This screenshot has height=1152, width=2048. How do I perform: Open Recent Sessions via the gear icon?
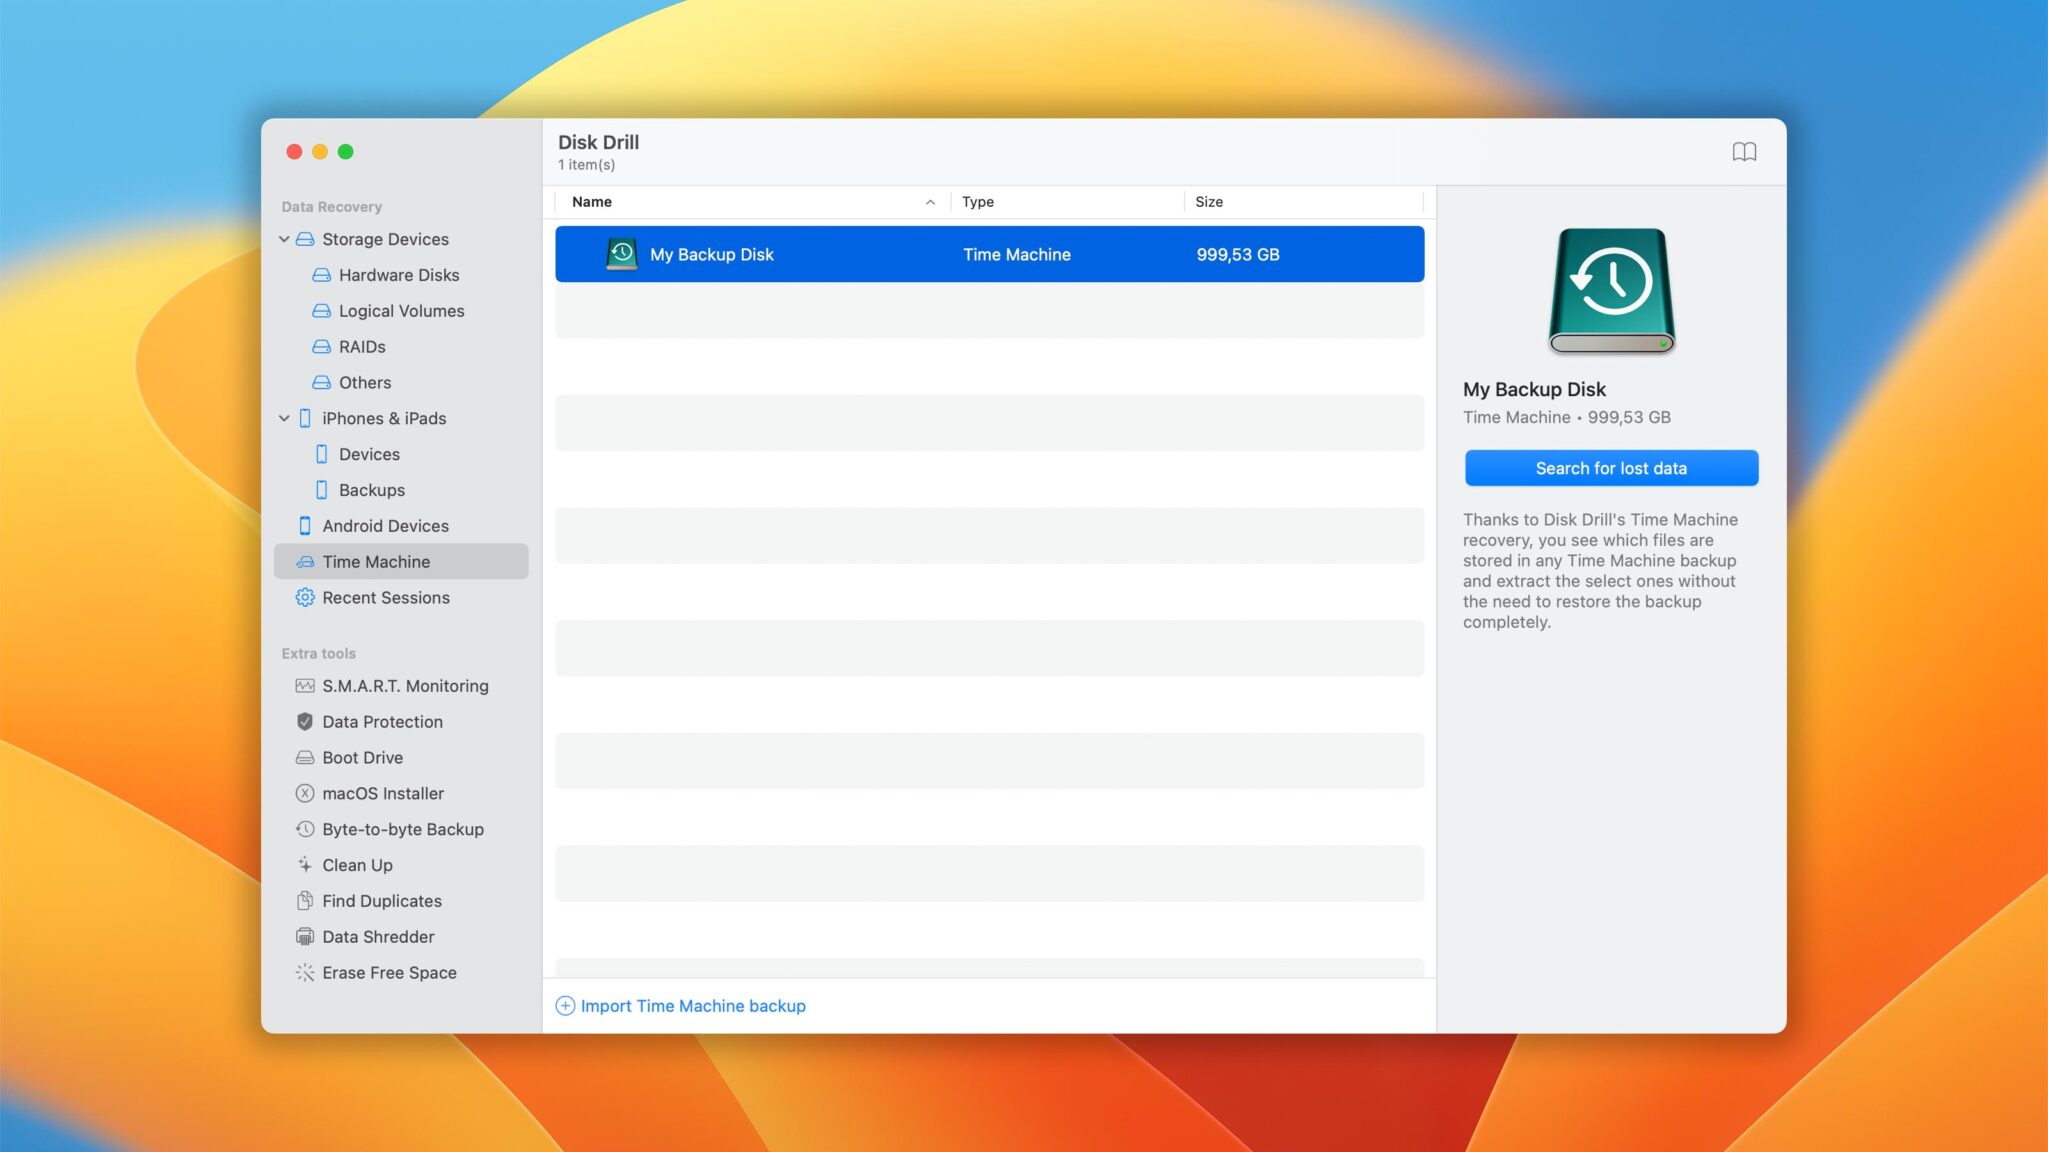305,597
